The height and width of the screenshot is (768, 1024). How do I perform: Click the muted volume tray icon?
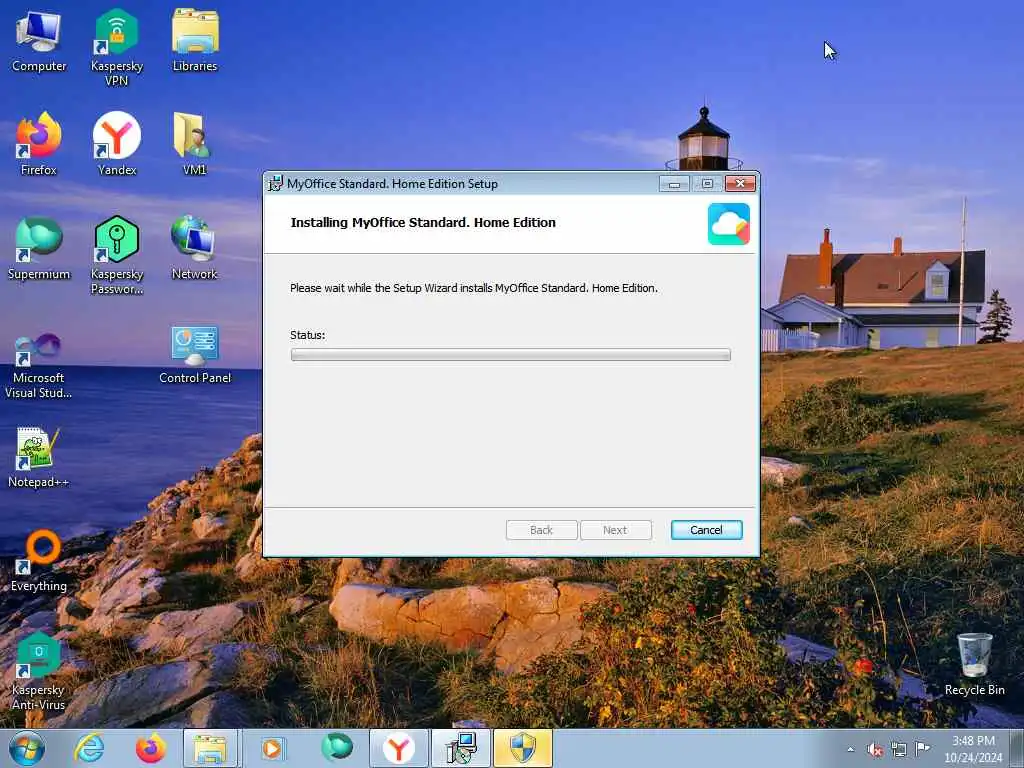tap(874, 750)
